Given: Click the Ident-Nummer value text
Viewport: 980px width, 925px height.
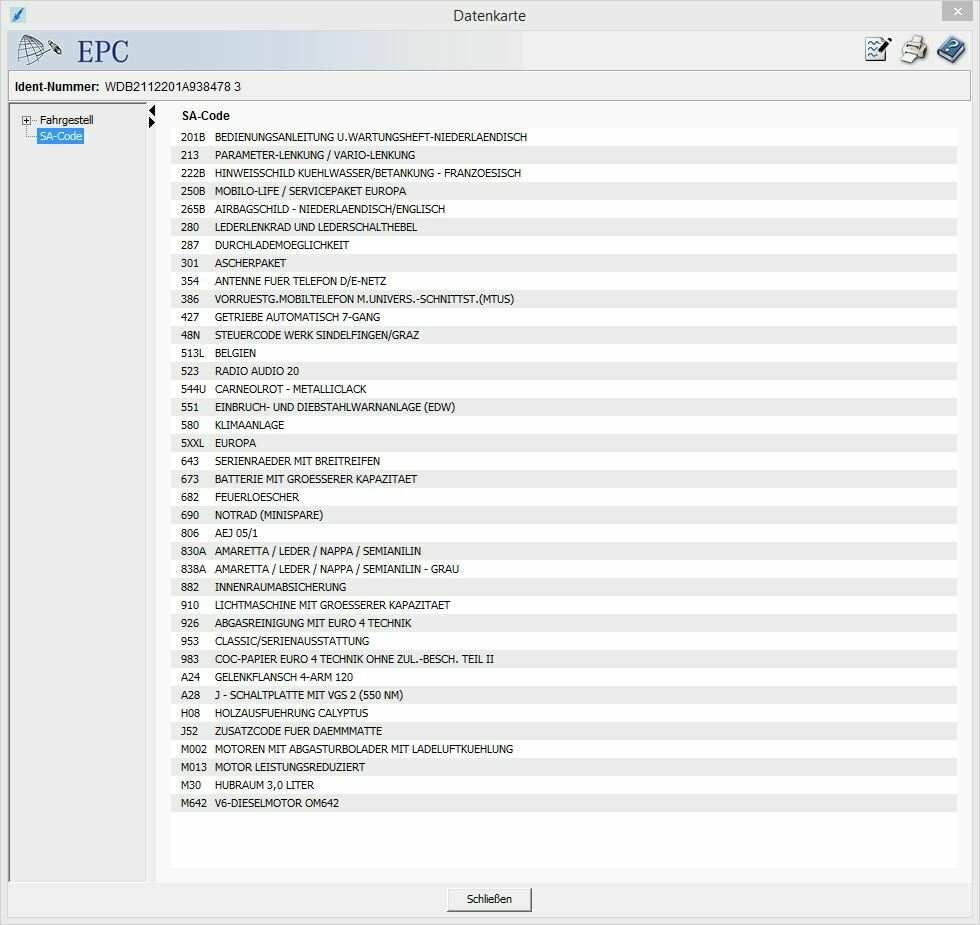Looking at the screenshot, I should [172, 87].
